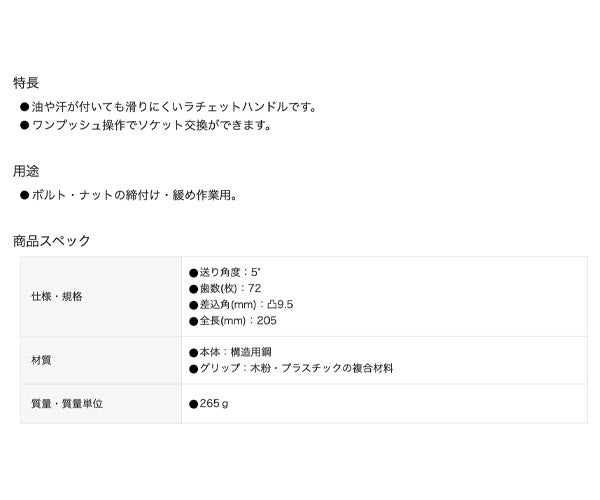Click the 材質 row header cell
The height and width of the screenshot is (500, 600).
coord(42,359)
